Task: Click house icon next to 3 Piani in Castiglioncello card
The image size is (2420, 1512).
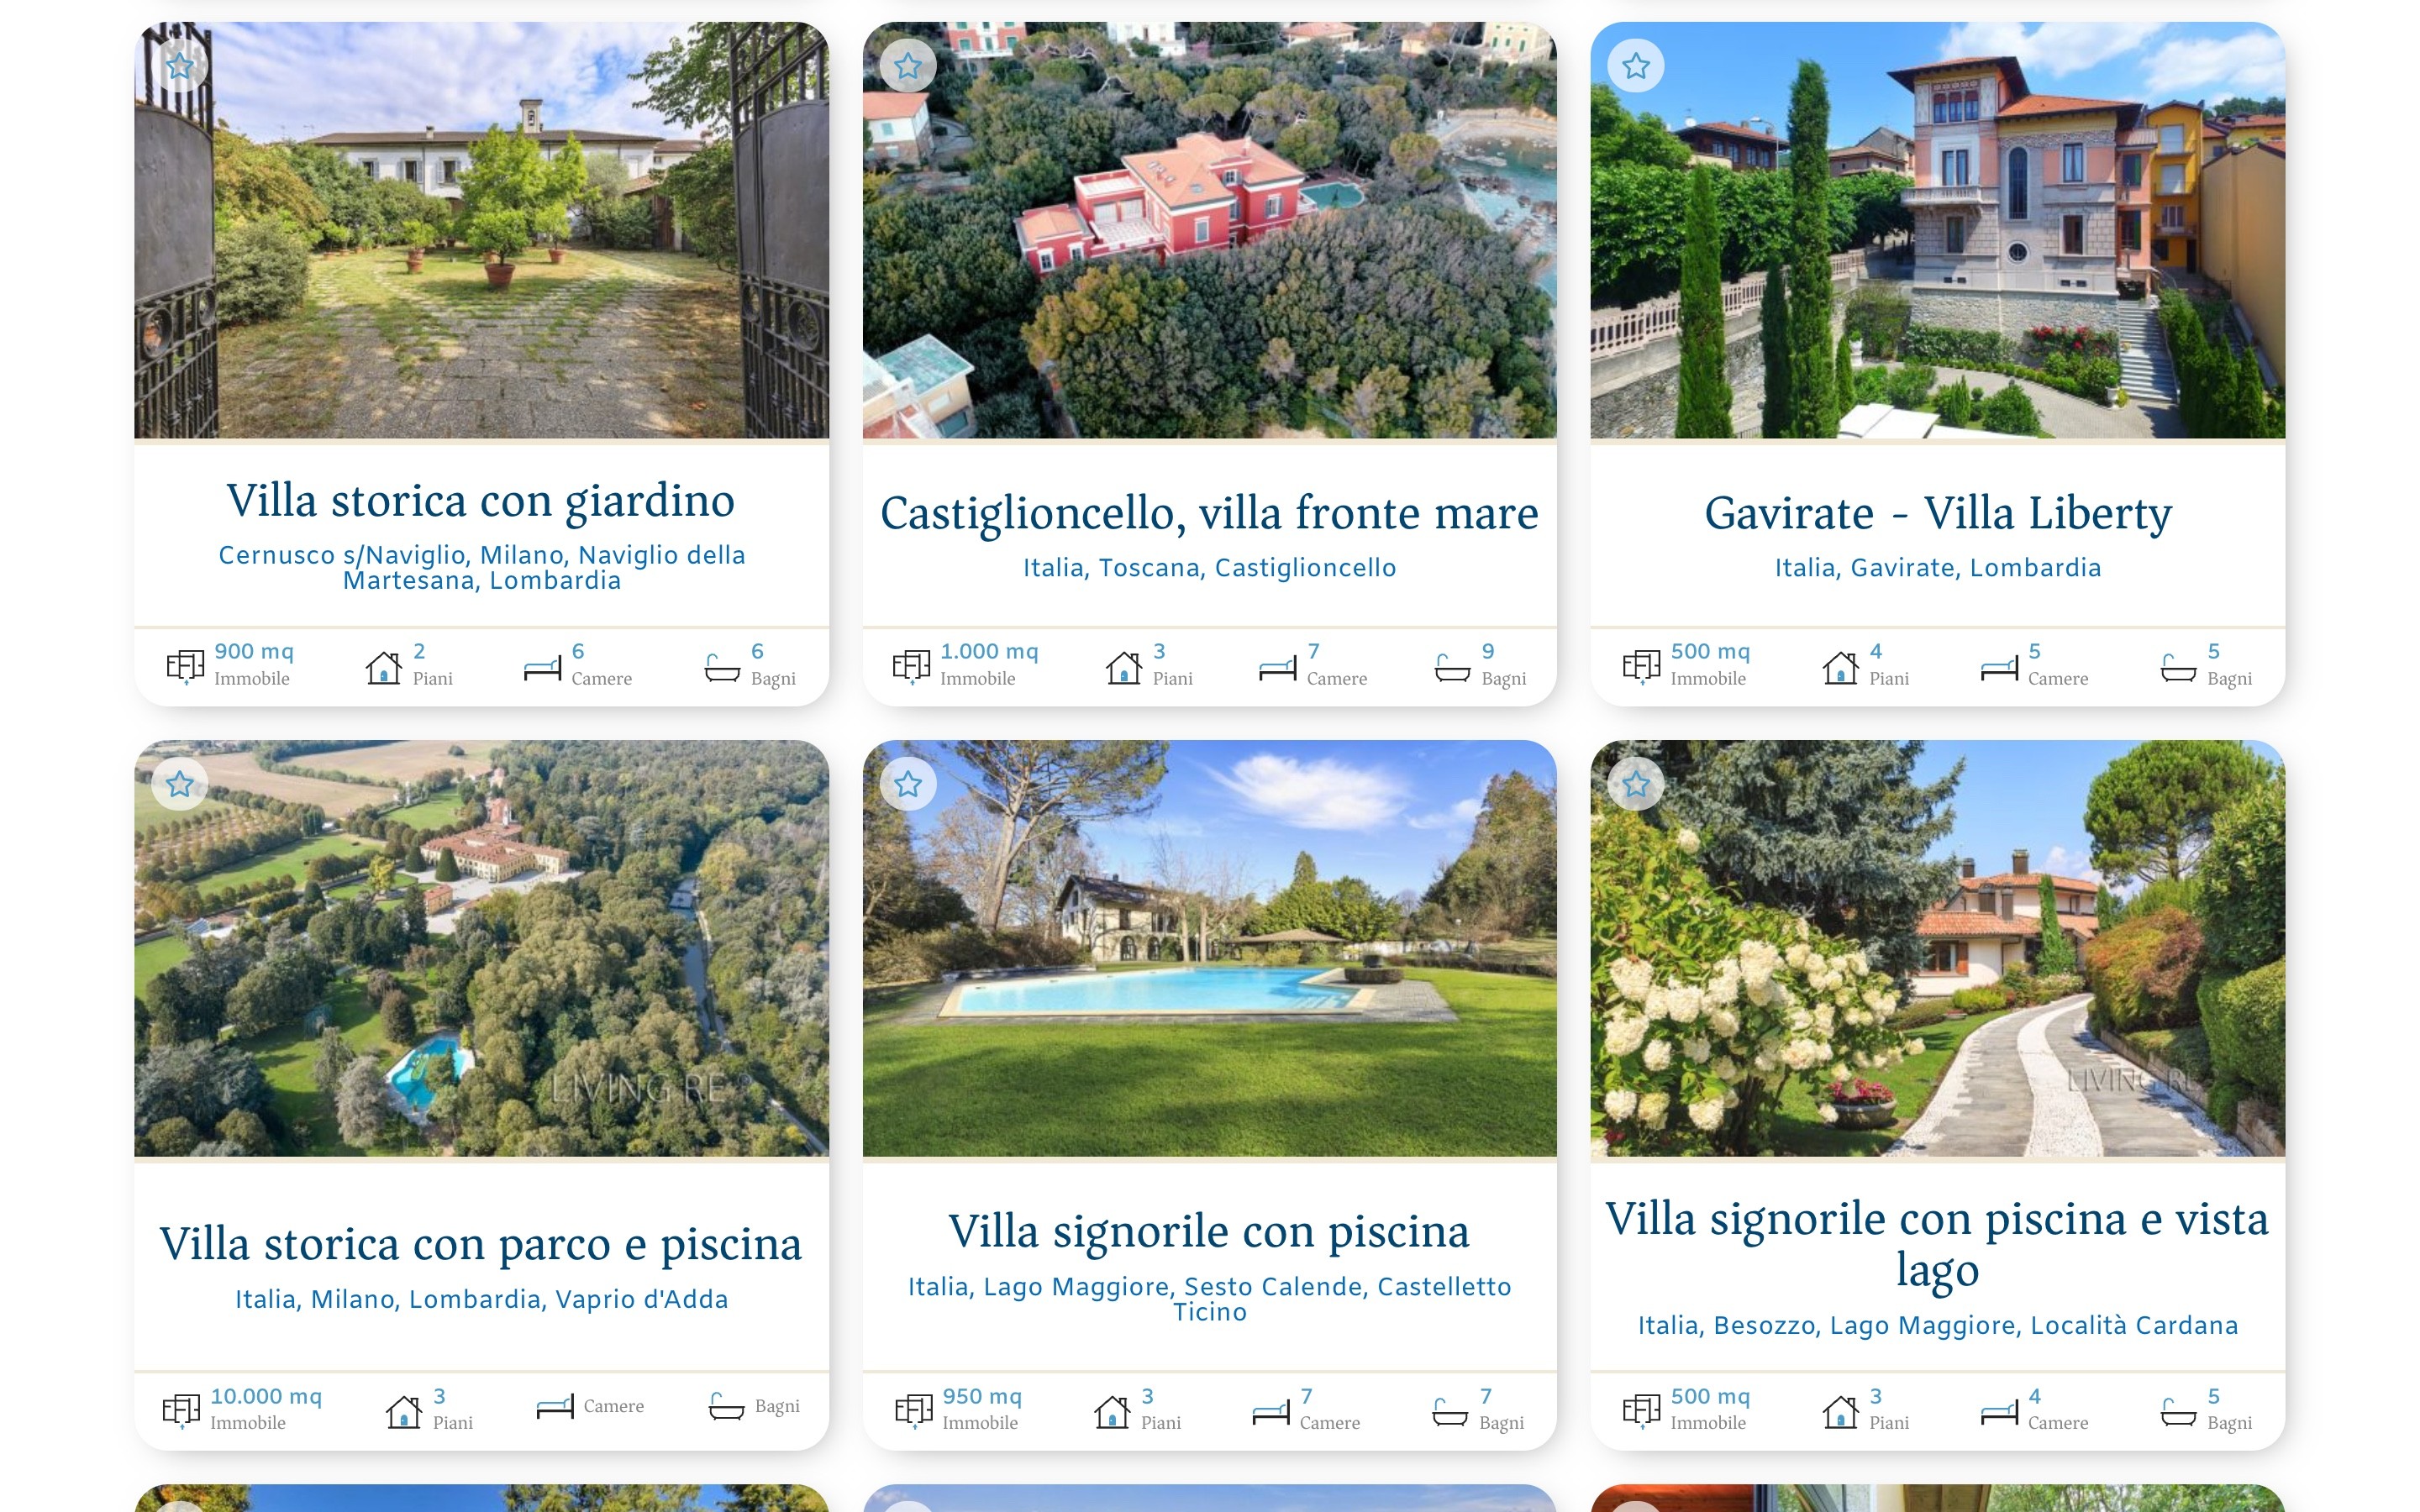Action: [1124, 666]
